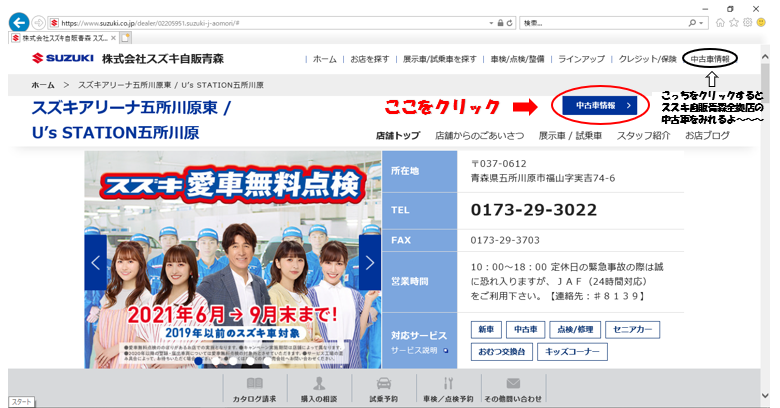Click the URL address field

269,23
